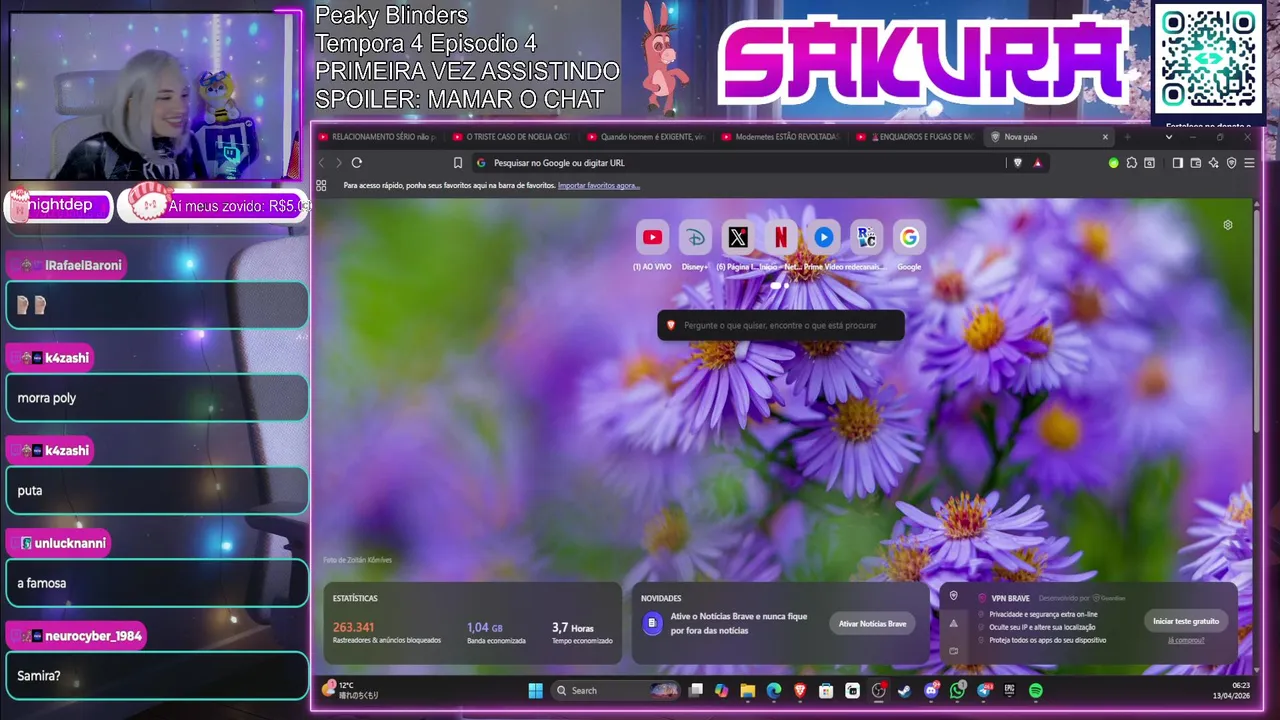Viewport: 1280px width, 720px height.
Task: Switch to O TRISTE CASO DE NOELIA tab
Action: 512,137
